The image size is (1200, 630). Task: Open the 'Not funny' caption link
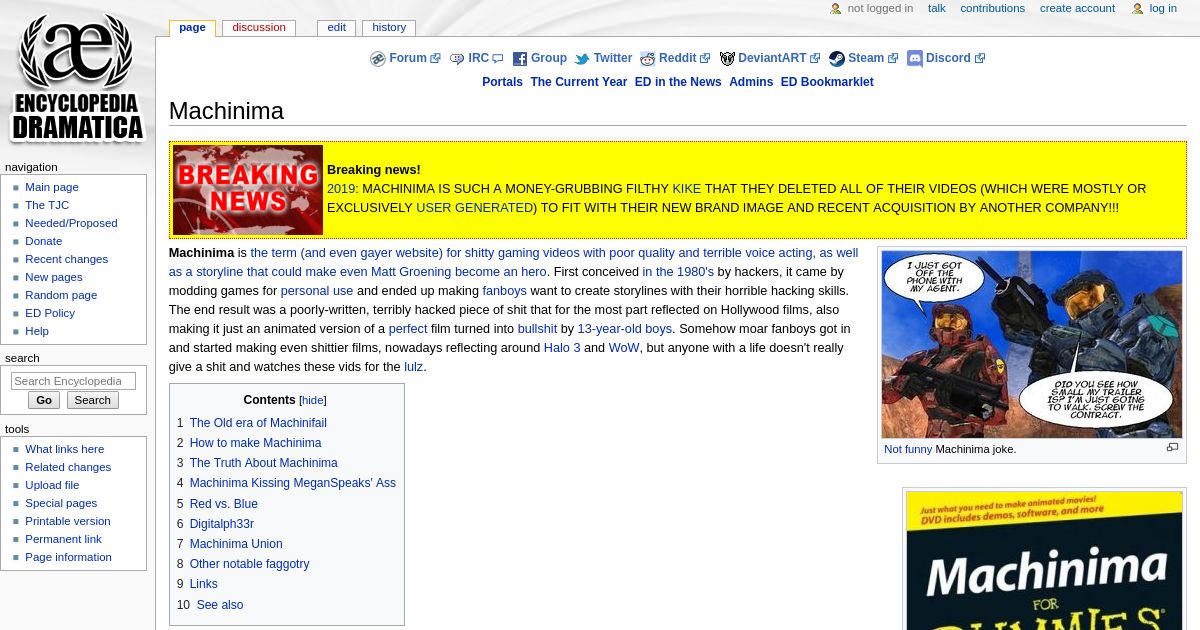coord(908,449)
